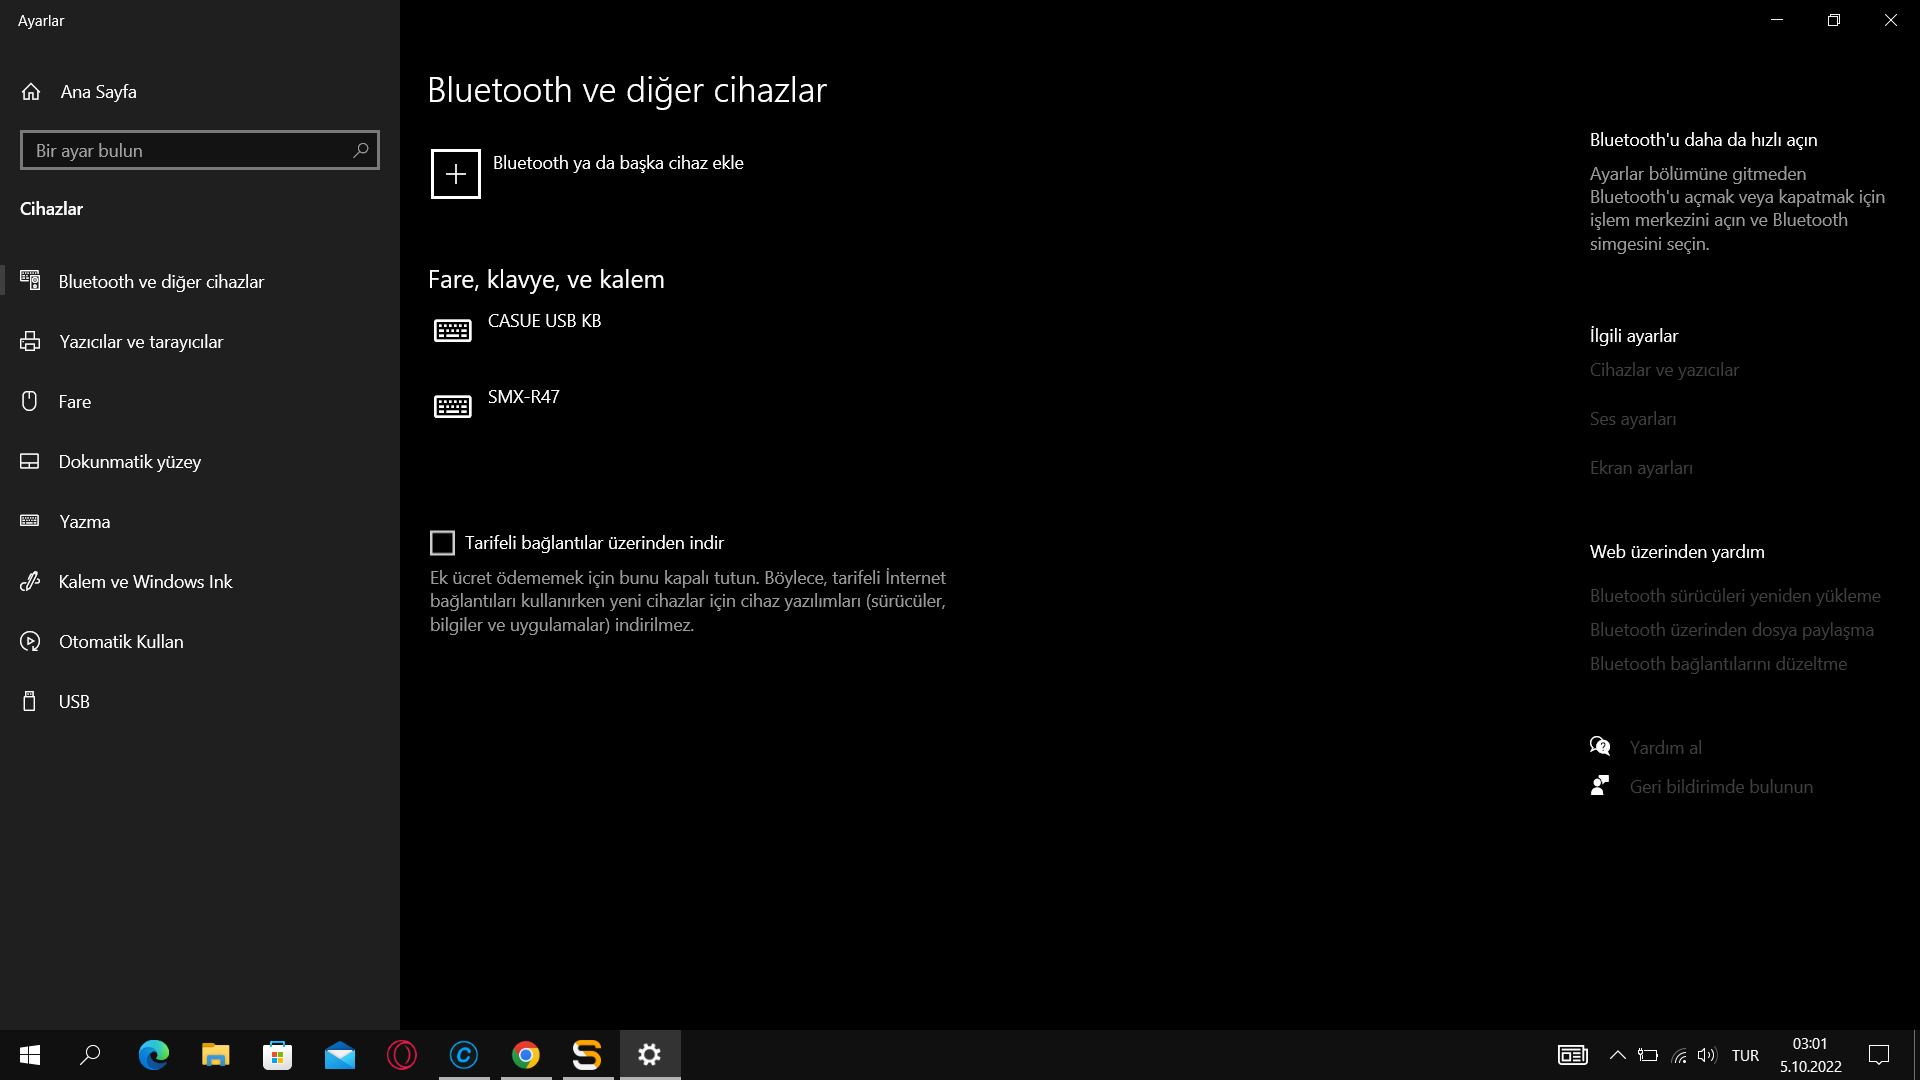This screenshot has width=1920, height=1080.
Task: Open Microsoft Edge from the taskbar
Action: click(x=153, y=1055)
